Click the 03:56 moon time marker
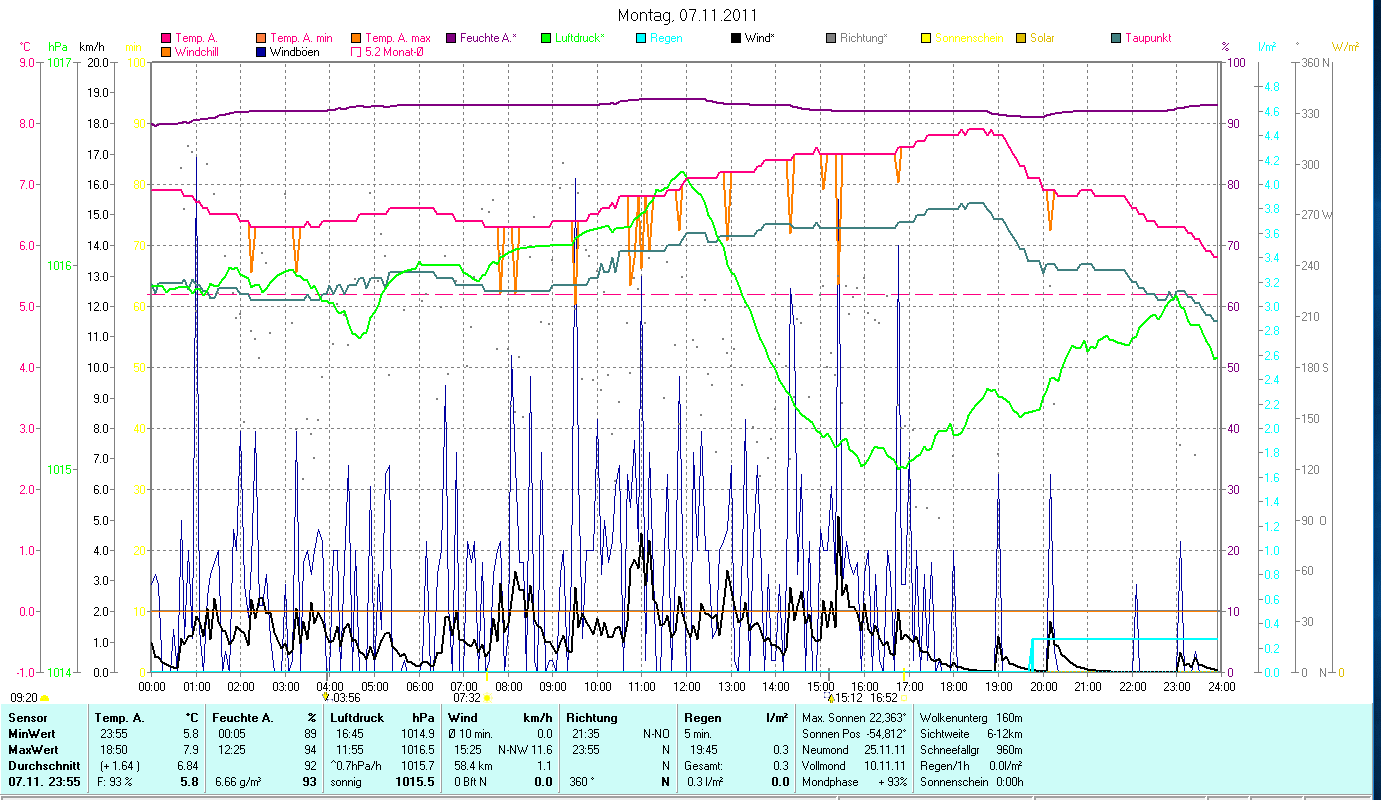Viewport: 1381px width, 800px height. 346,698
